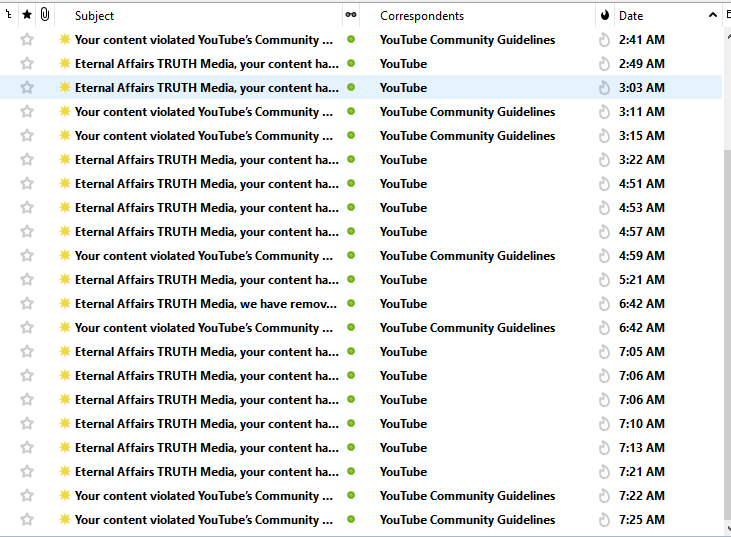Viewport: 731px width, 537px height.
Task: Star the 3:03 AM YouTube message
Action: 27,88
